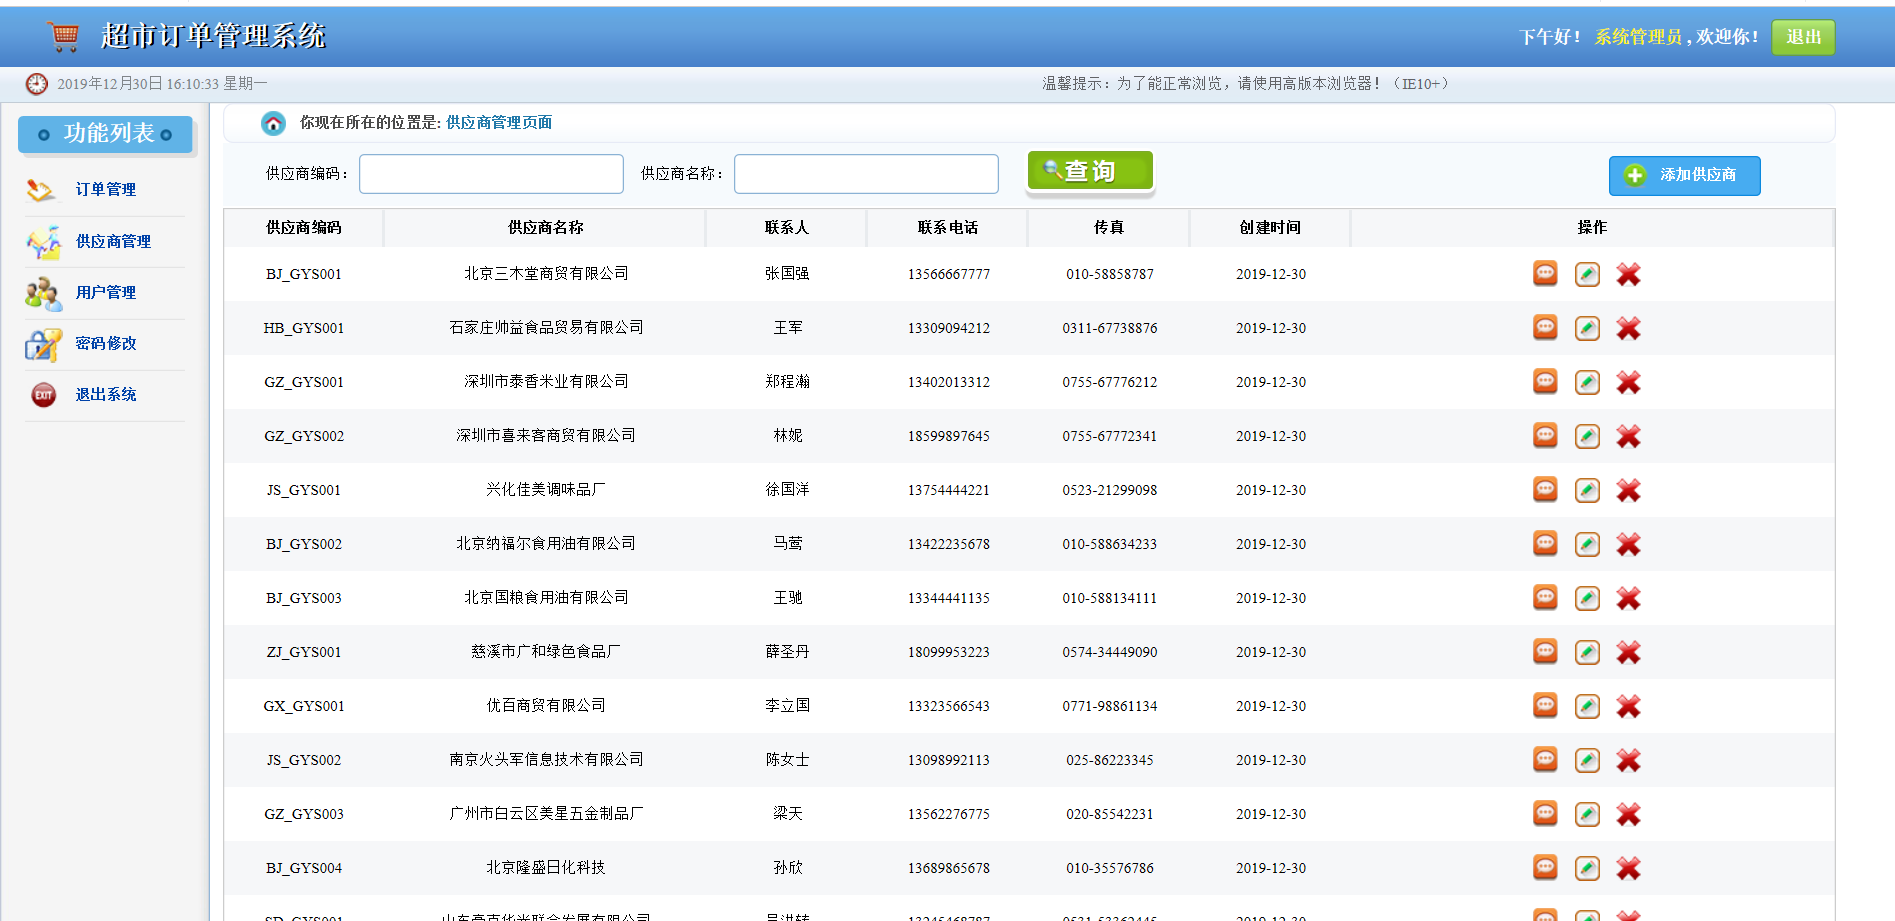Edit supplier JS_GYS002 record

click(1587, 760)
